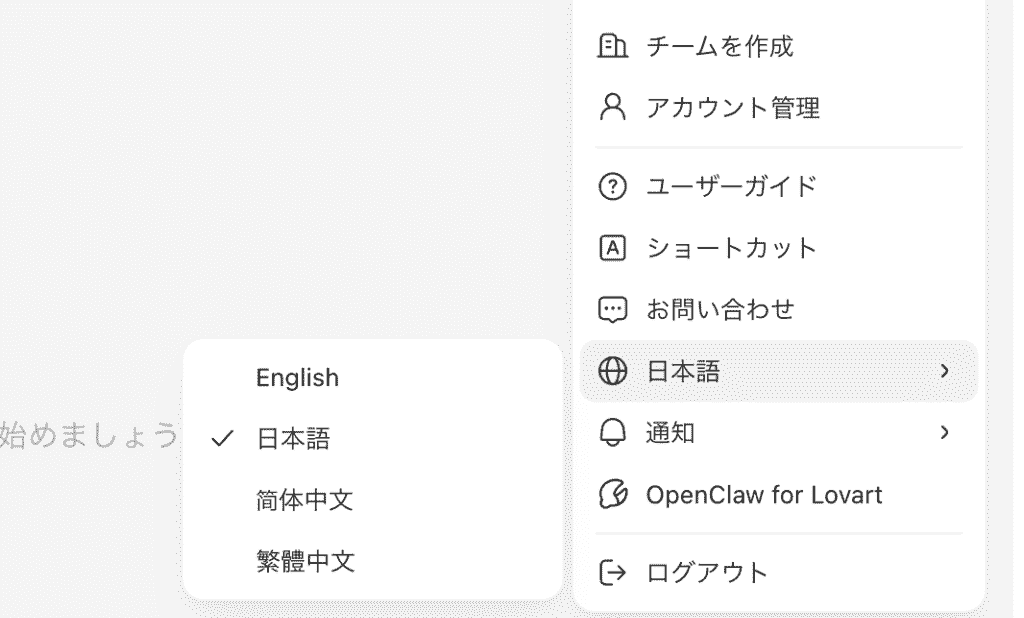
Task: Click the chat bubble icon for お問い合わせ
Action: click(x=612, y=310)
